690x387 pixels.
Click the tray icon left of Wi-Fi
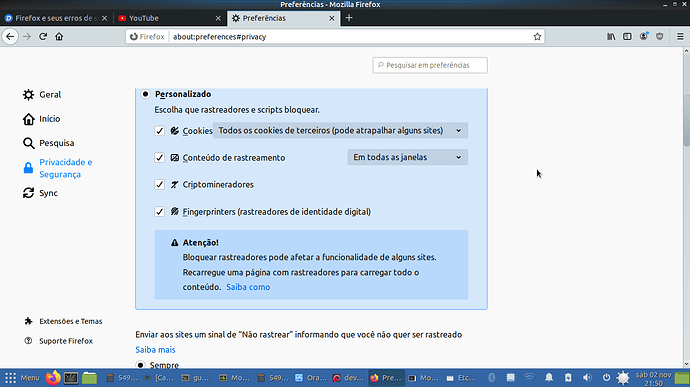pos(510,378)
